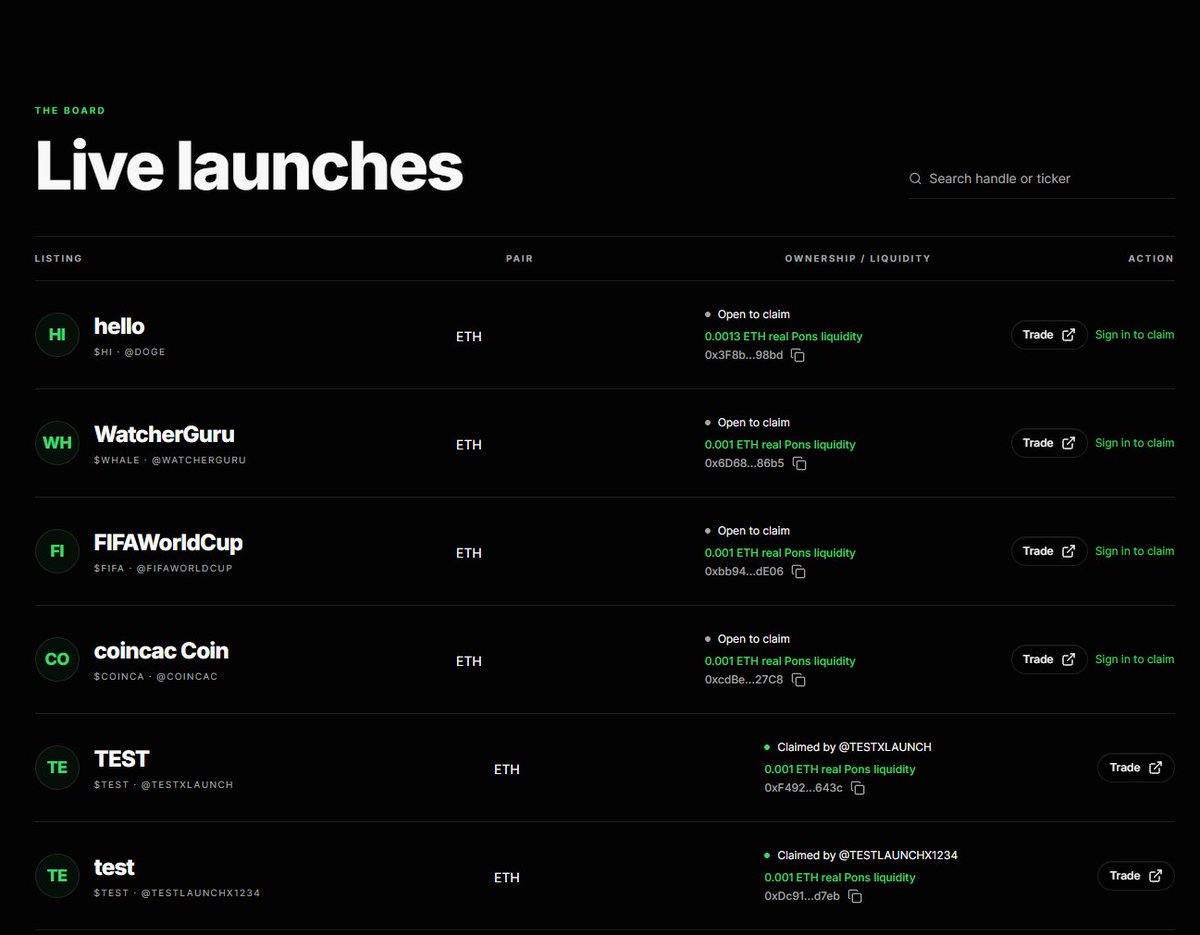Click the 0xcdBe...27C8 address text
The height and width of the screenshot is (935, 1200).
[744, 680]
